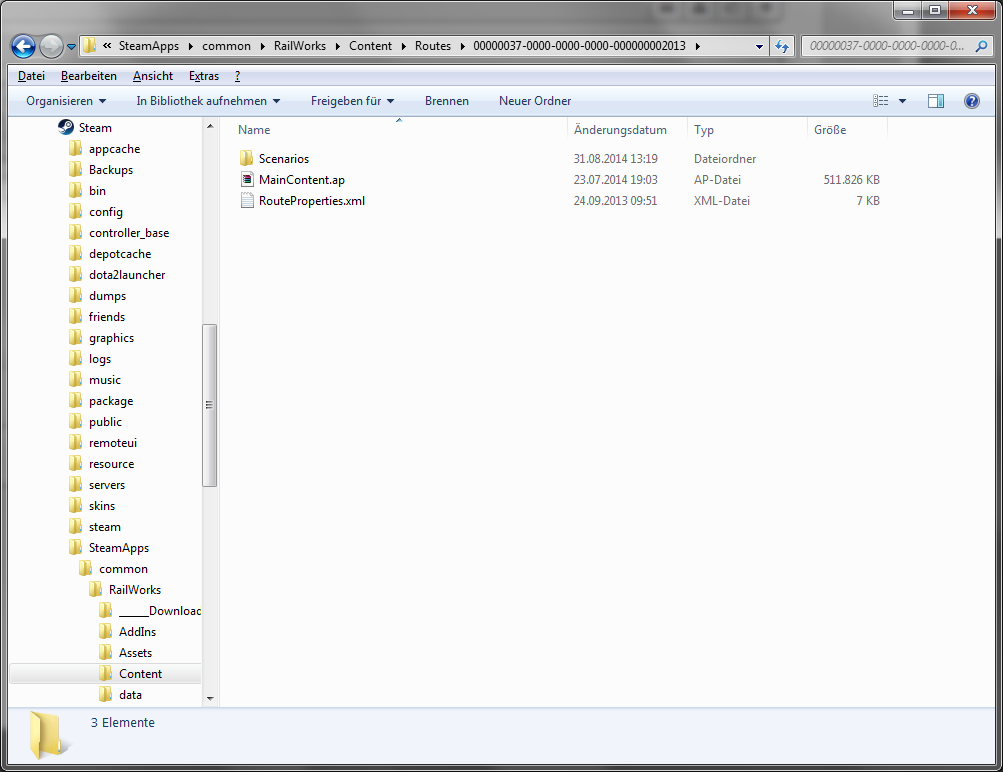The width and height of the screenshot is (1003, 772).
Task: Select RailWorks in the address breadcrumb
Action: (300, 46)
